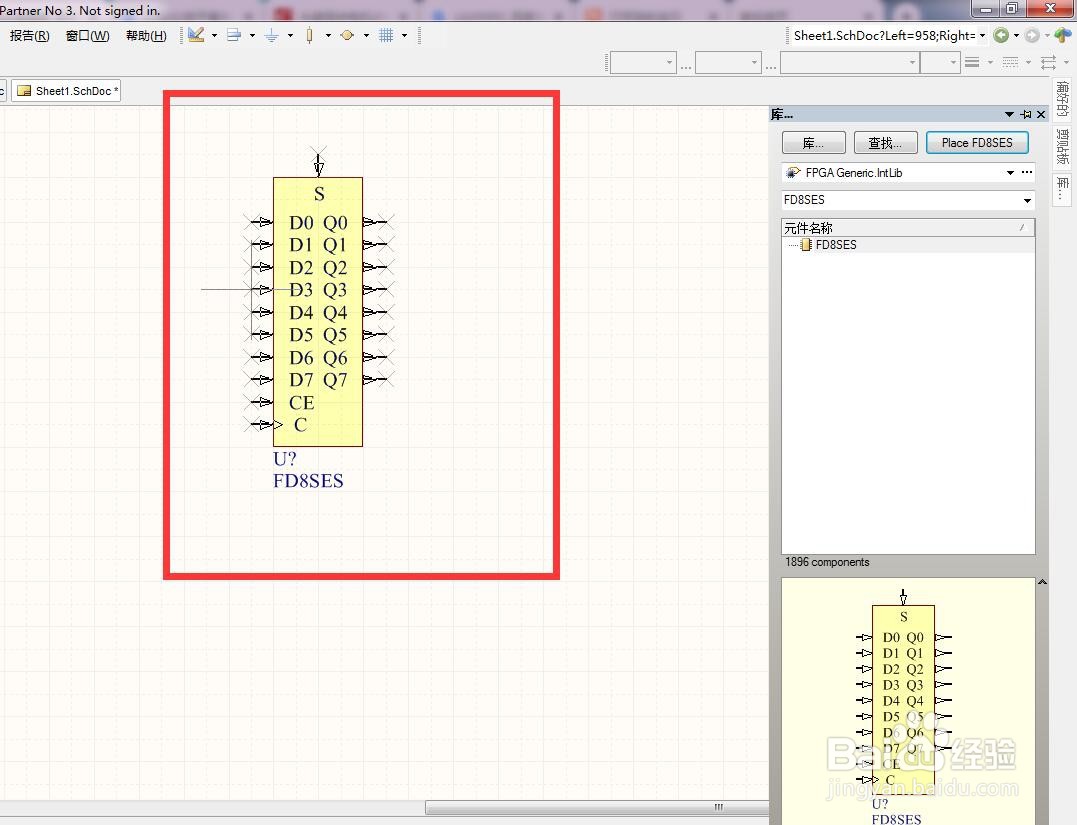Click the 查找... search button
1077x825 pixels.
885,143
